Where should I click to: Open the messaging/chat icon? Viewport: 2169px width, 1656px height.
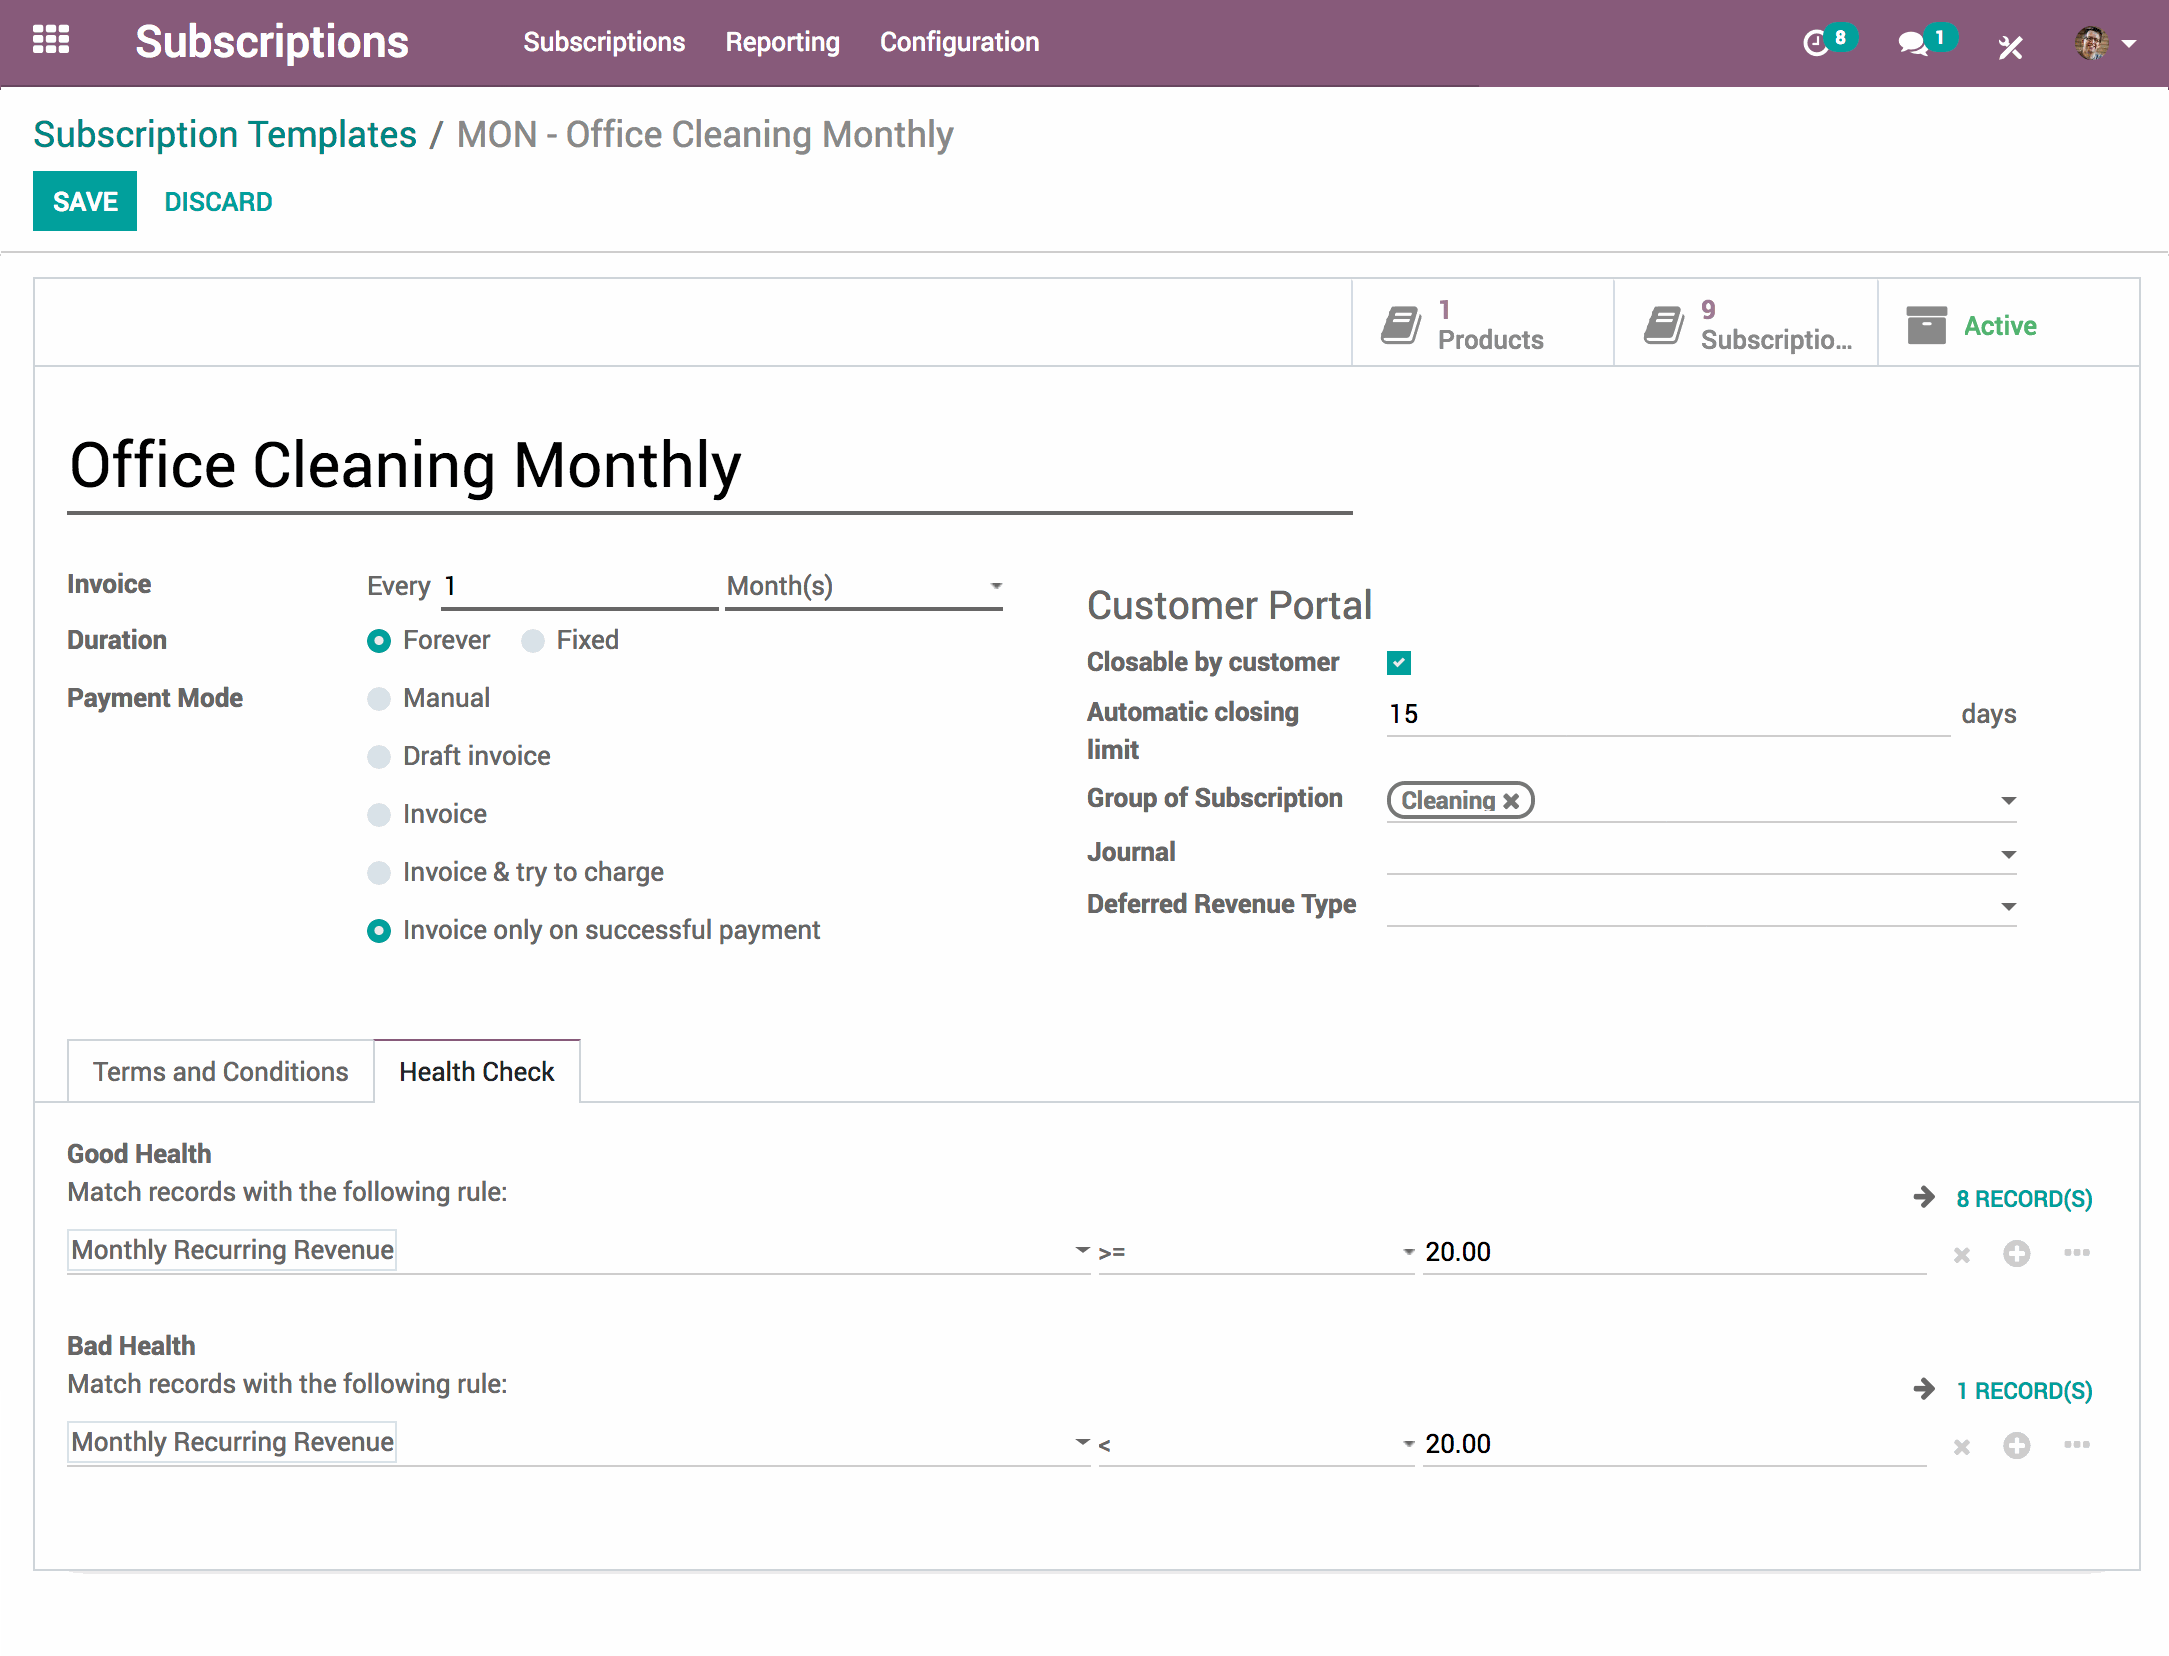click(x=1913, y=42)
